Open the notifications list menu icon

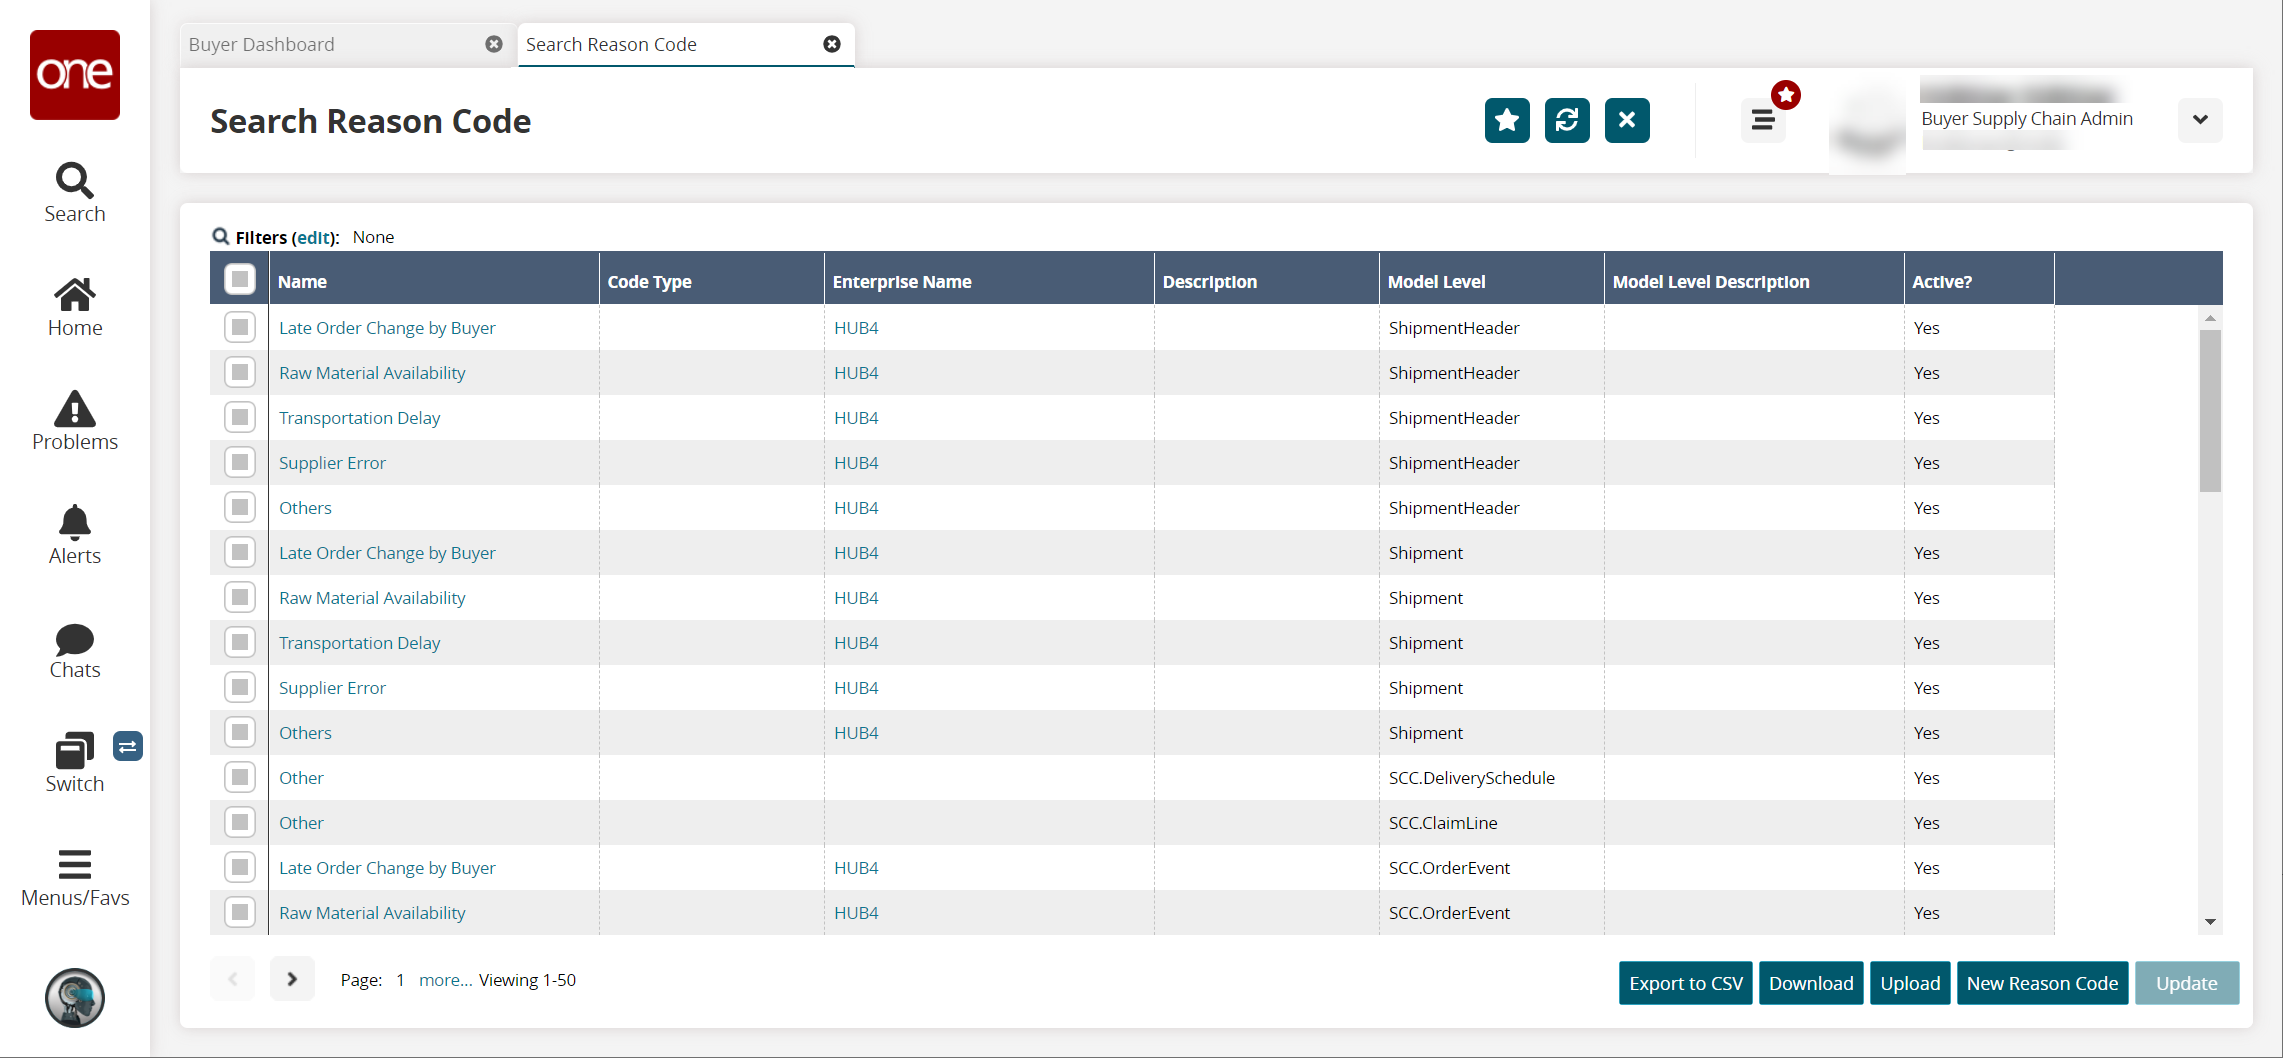1763,121
